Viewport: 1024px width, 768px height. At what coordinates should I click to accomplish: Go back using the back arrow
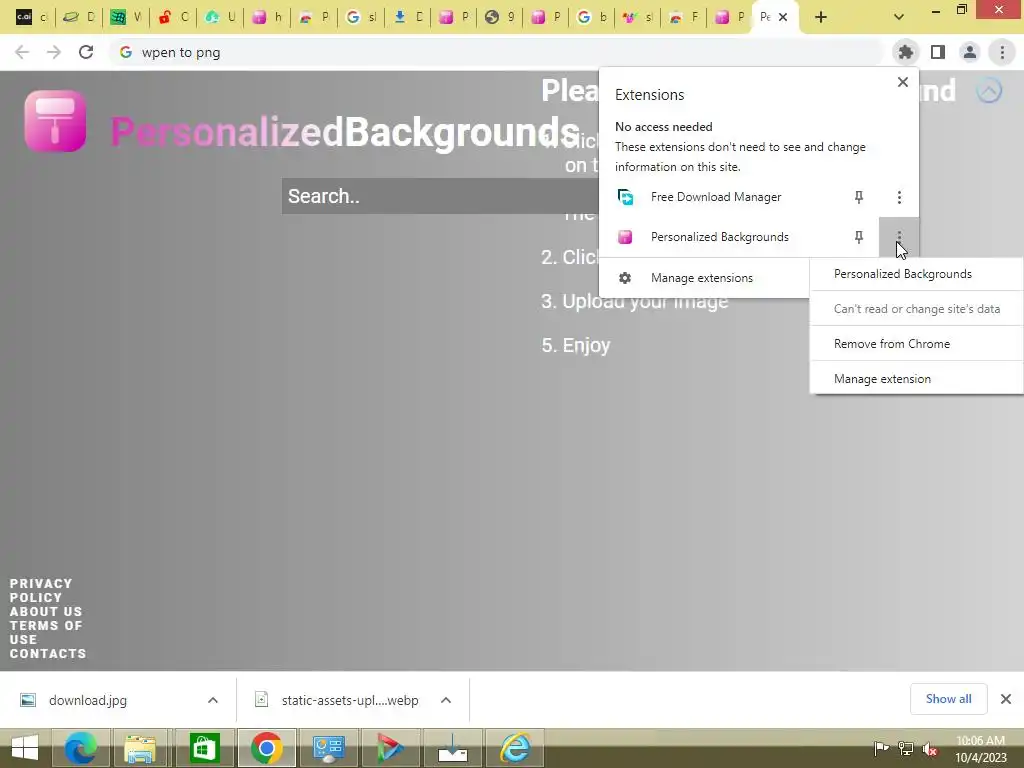pyautogui.click(x=22, y=52)
